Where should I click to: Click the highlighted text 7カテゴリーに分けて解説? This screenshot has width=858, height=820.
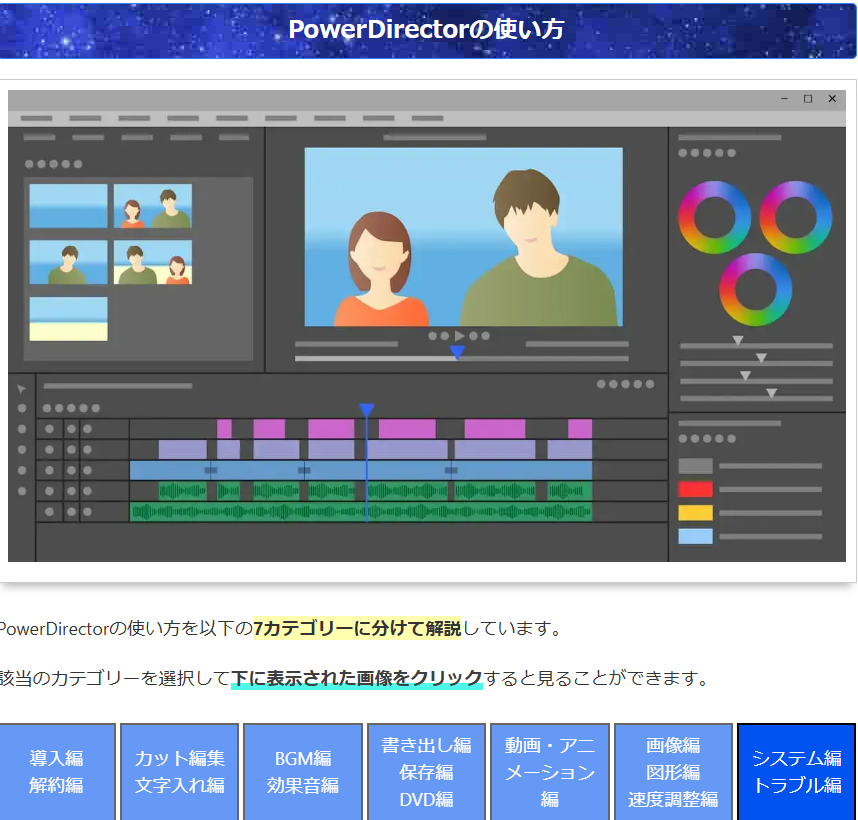(357, 629)
